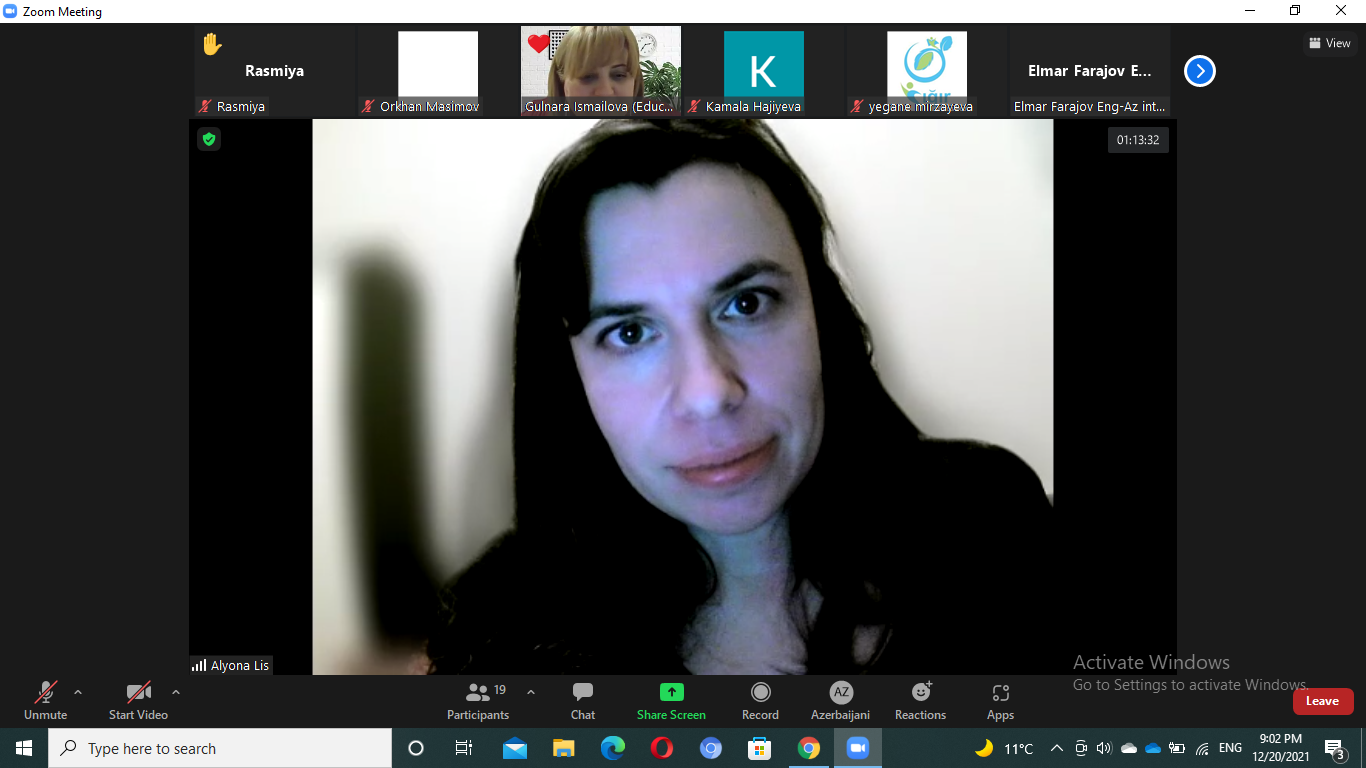The height and width of the screenshot is (768, 1366).
Task: Leave the meeting
Action: pos(1322,701)
